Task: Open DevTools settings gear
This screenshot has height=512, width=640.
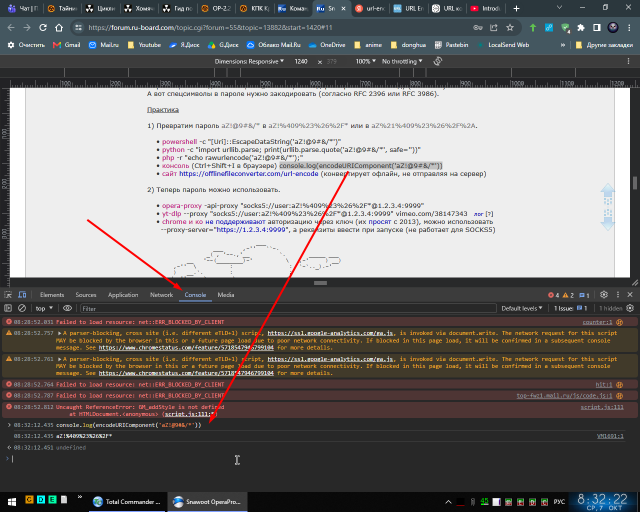Action: click(604, 294)
